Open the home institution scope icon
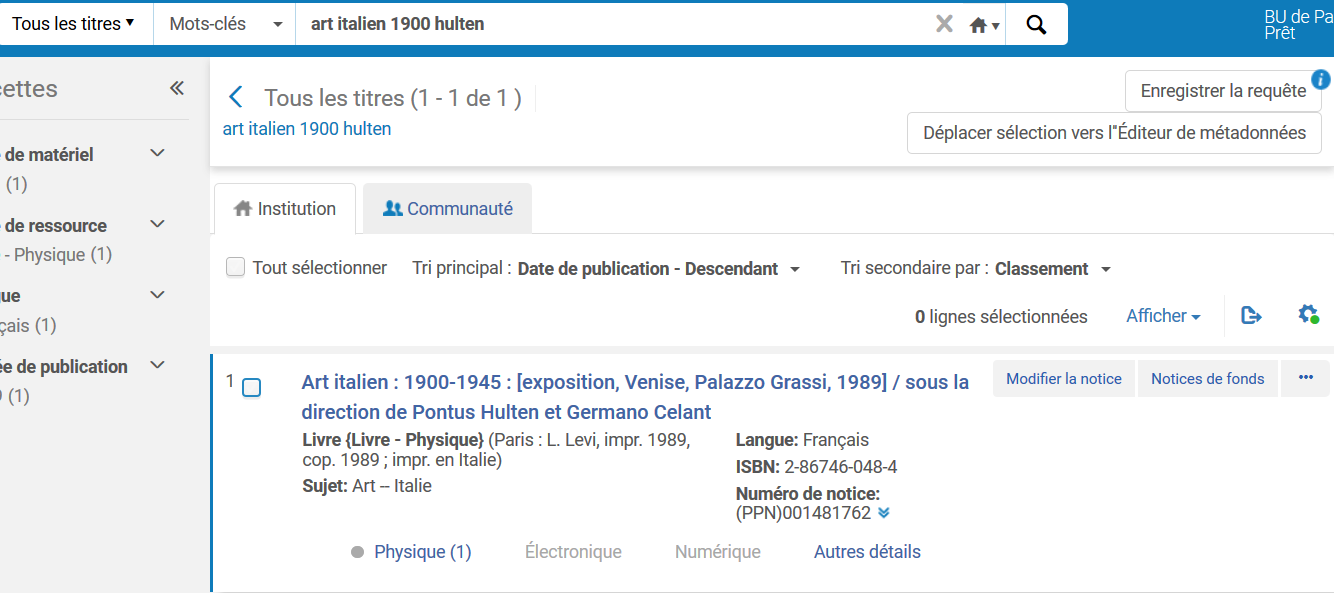The height and width of the screenshot is (593, 1334). pyautogui.click(x=983, y=25)
